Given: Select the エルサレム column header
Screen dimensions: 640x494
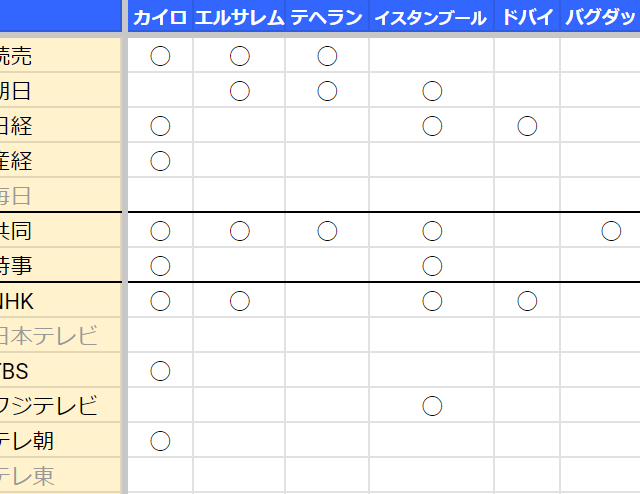Looking at the screenshot, I should 239,18.
